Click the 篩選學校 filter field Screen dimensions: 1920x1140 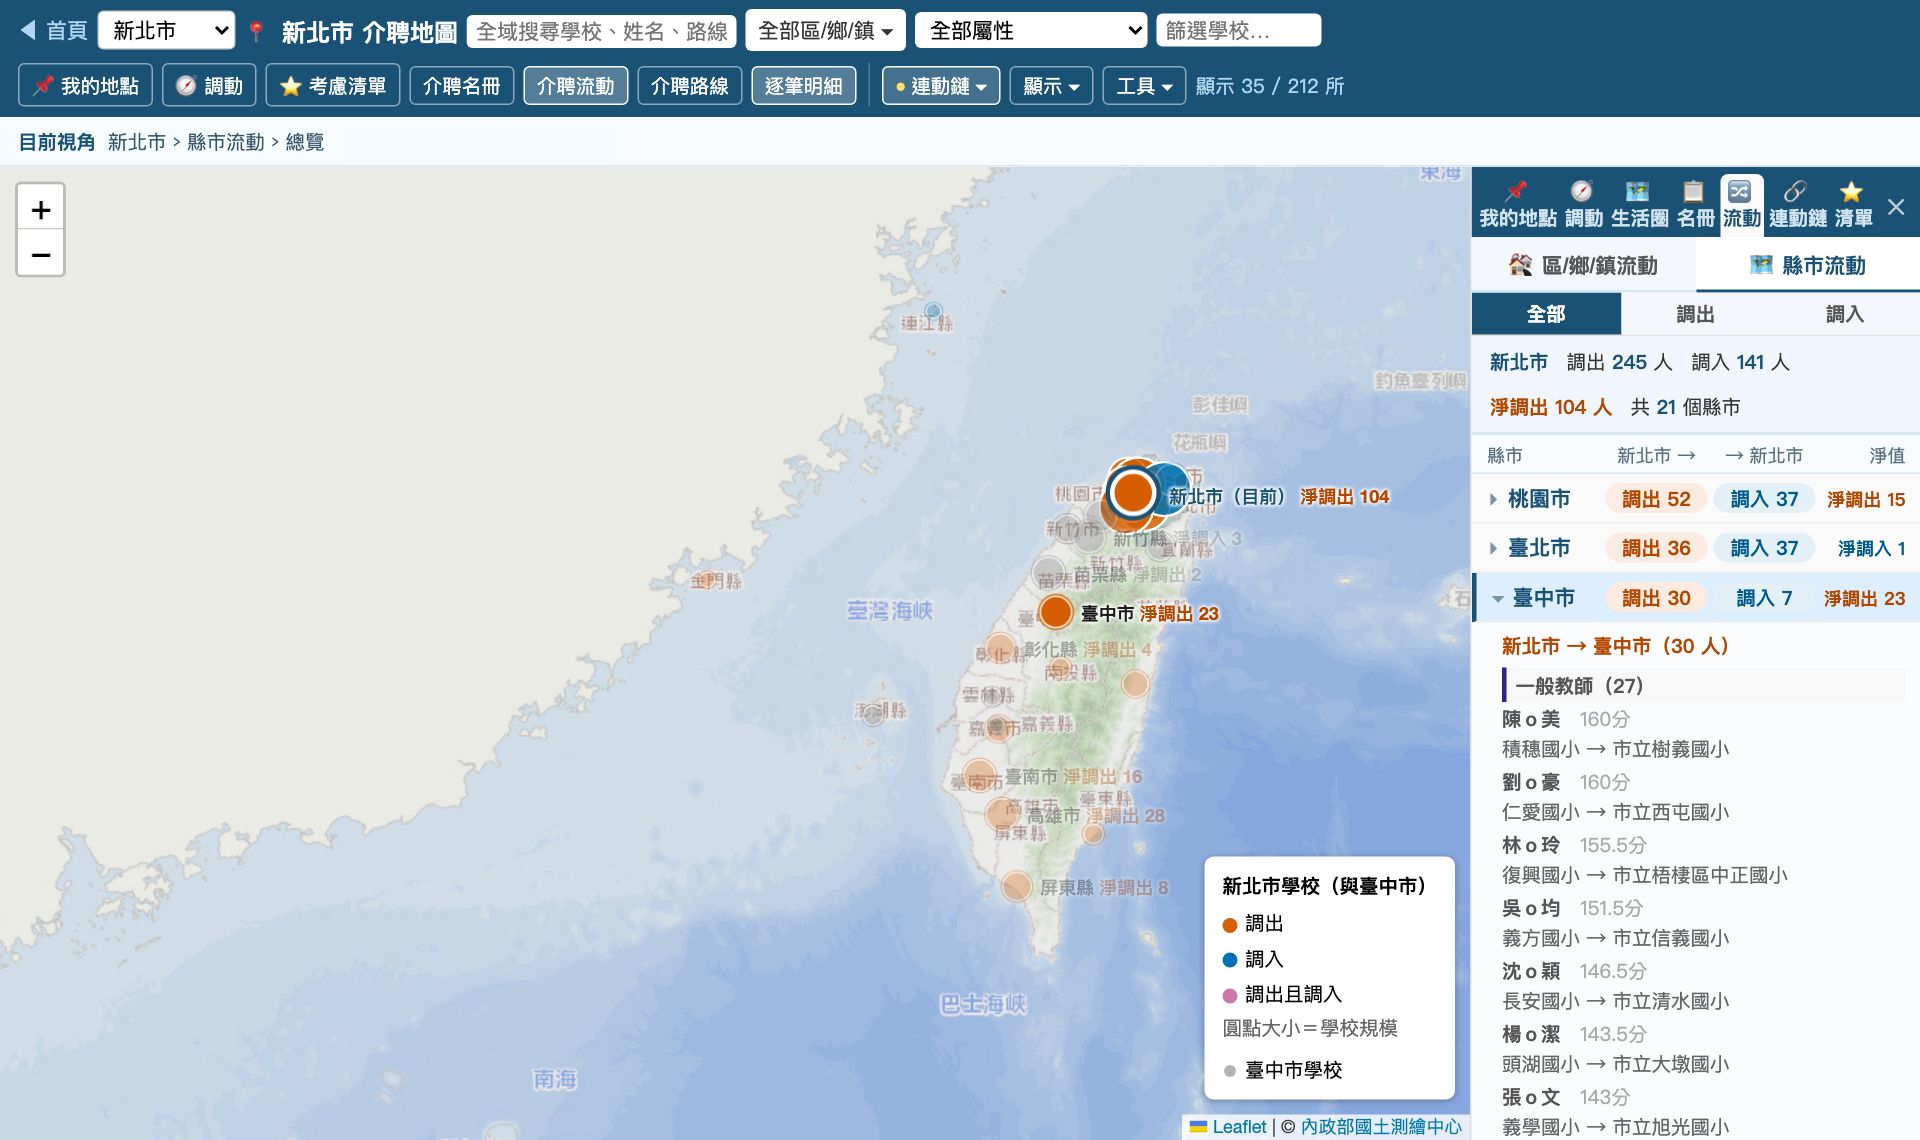pyautogui.click(x=1238, y=31)
